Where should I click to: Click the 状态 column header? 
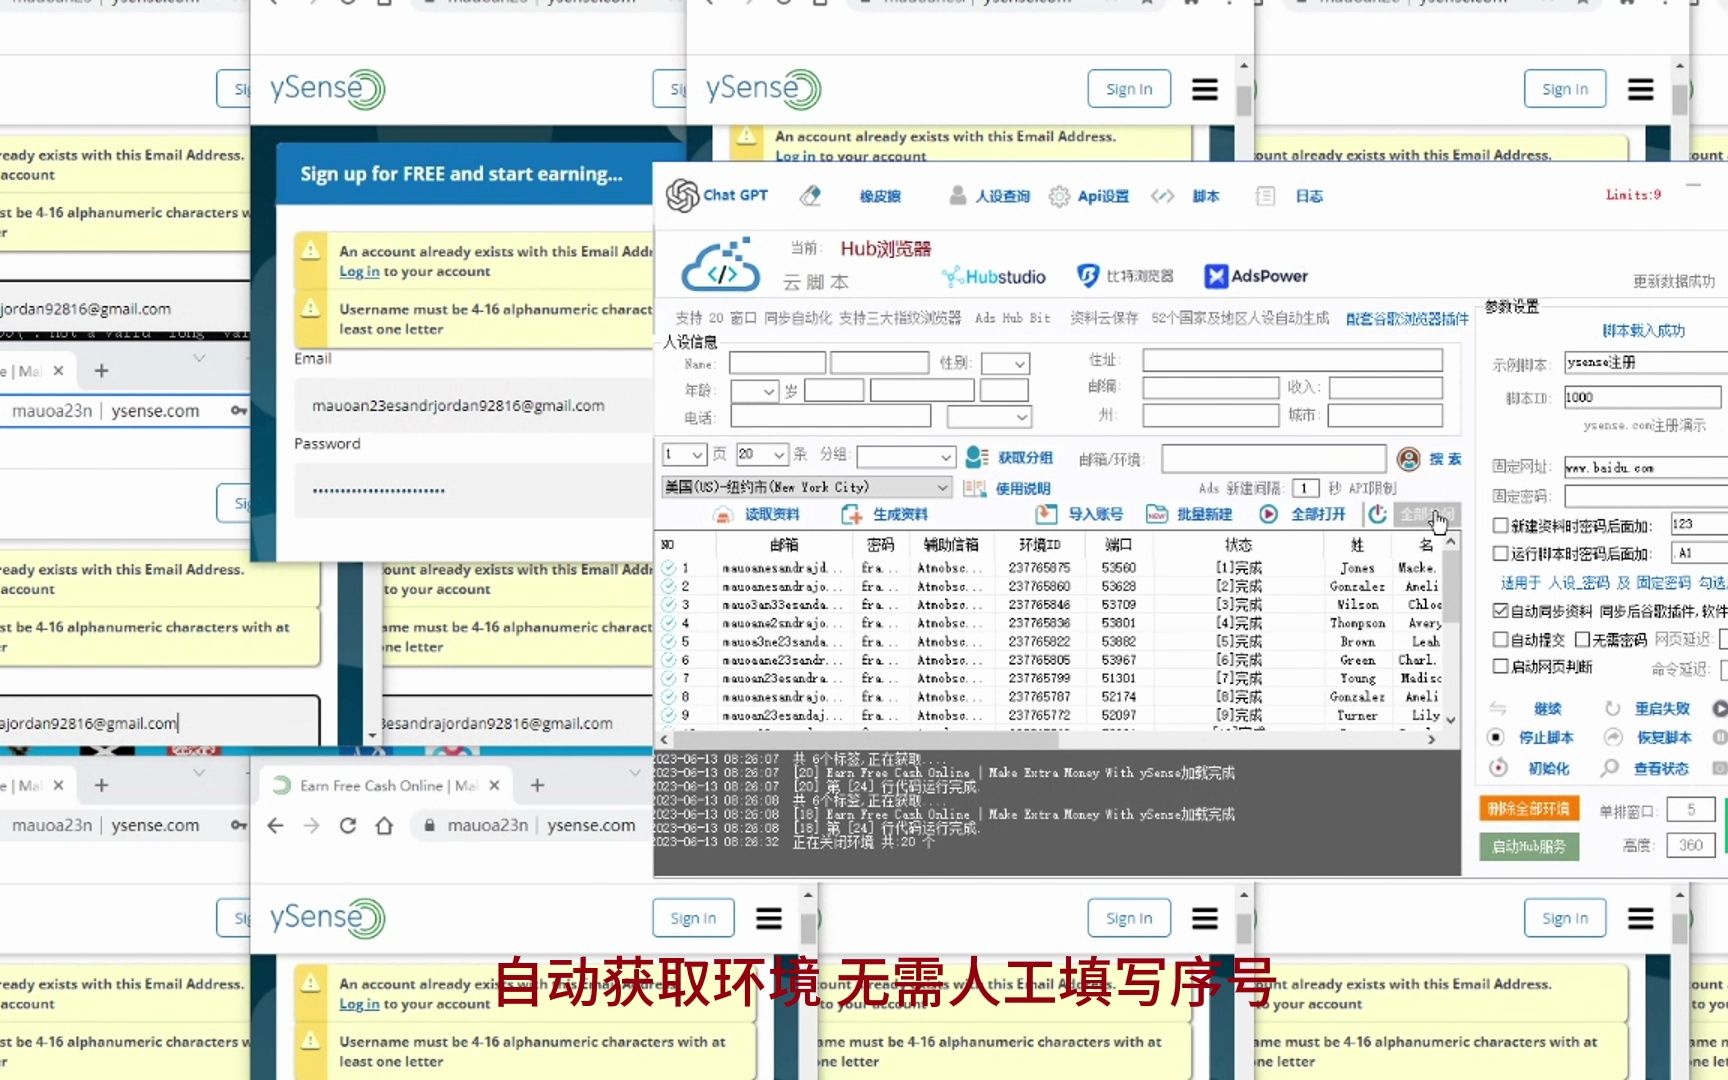[1238, 545]
